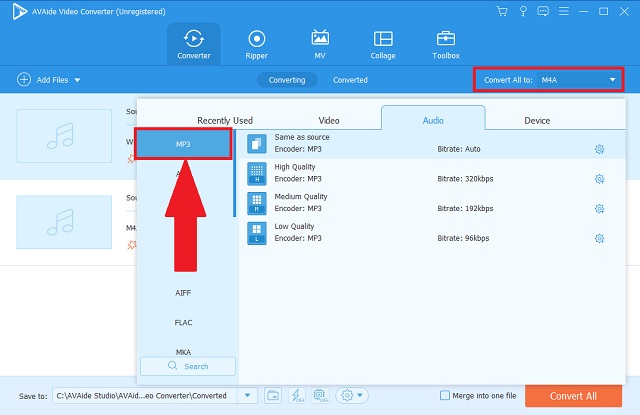Toggle the GPU hardware acceleration icon
Viewport: 640px width, 415px height.
click(320, 395)
